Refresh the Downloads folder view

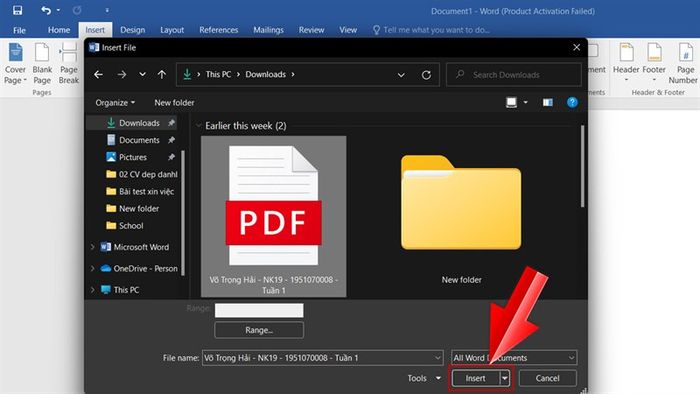coord(426,75)
